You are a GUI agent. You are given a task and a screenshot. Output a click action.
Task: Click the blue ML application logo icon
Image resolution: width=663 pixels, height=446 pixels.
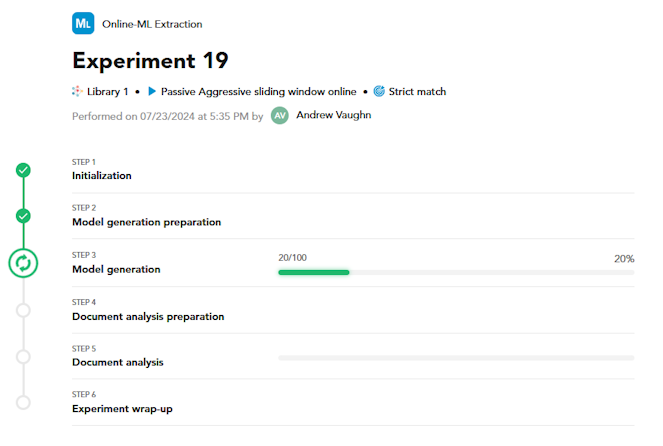pos(83,23)
